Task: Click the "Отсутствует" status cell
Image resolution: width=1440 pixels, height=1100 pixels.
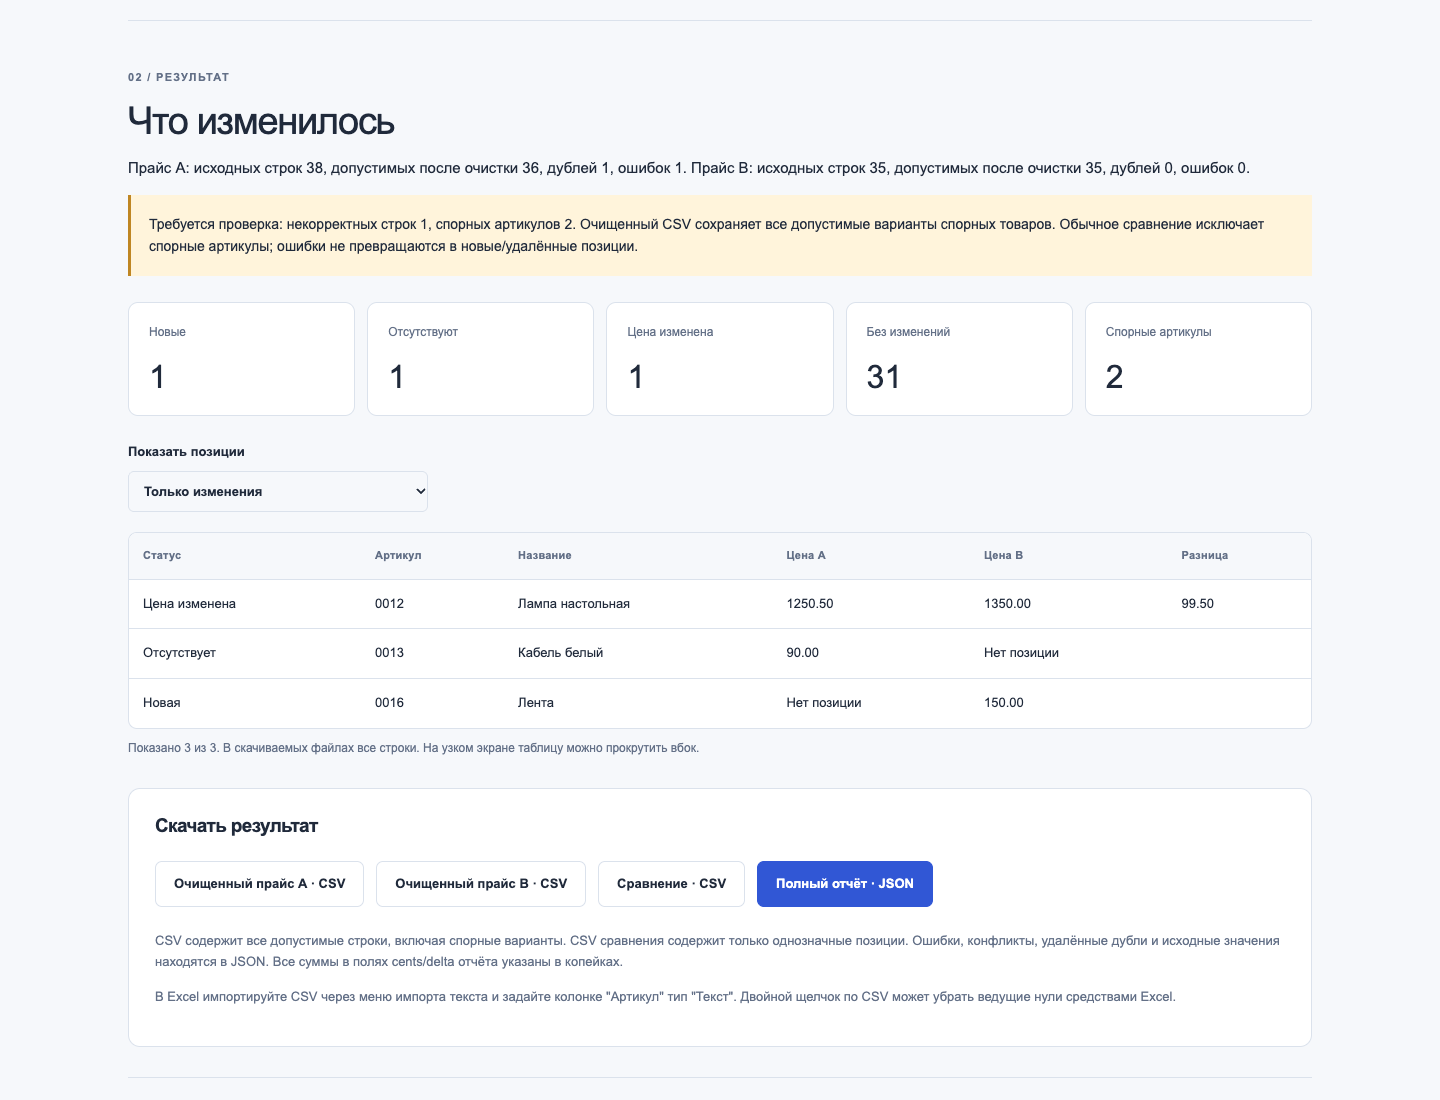Action: click(x=179, y=653)
